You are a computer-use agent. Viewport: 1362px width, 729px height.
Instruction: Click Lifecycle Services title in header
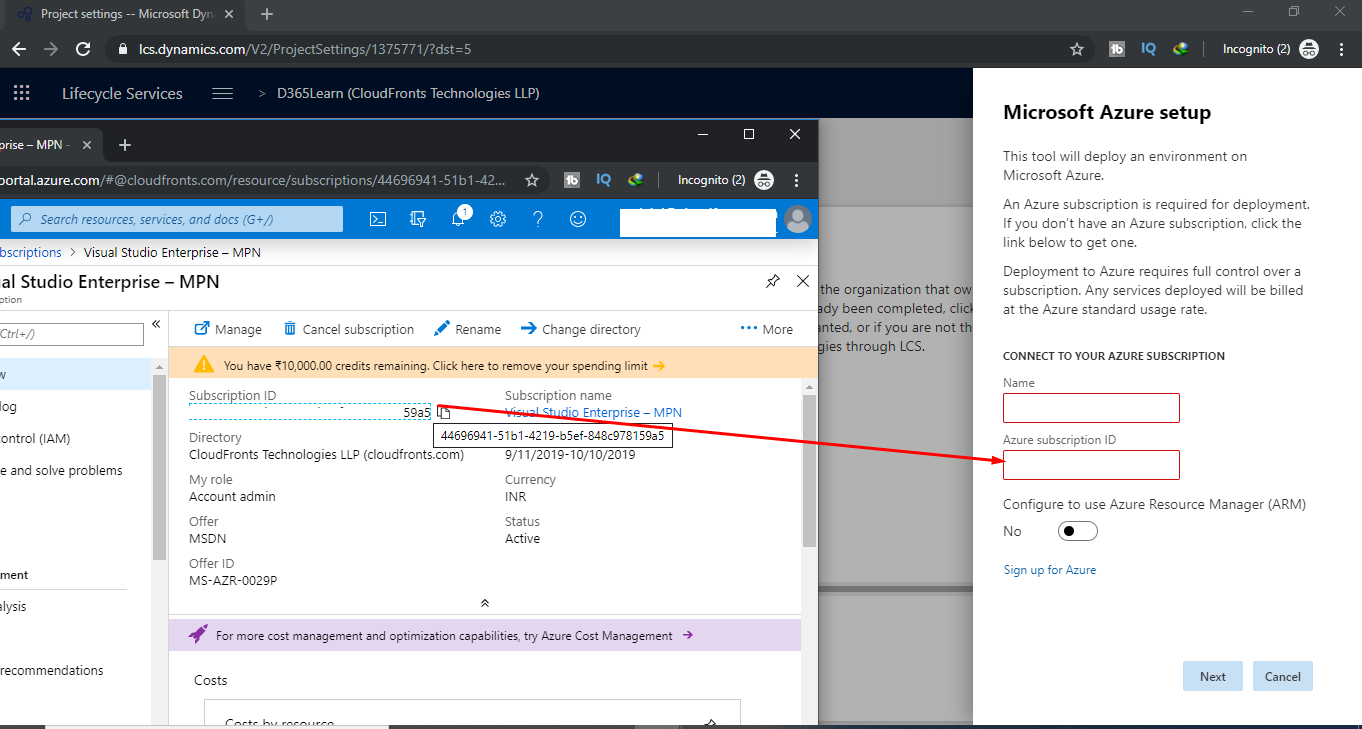tap(122, 93)
